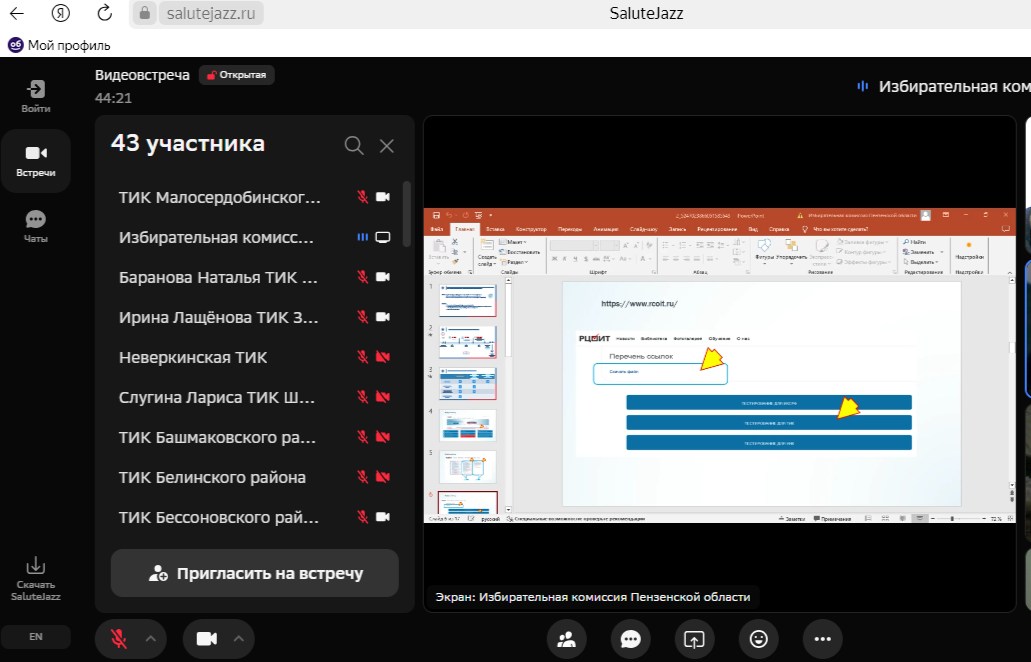The image size is (1031, 662).
Task: Start screen sharing with the share button
Action: coord(694,639)
